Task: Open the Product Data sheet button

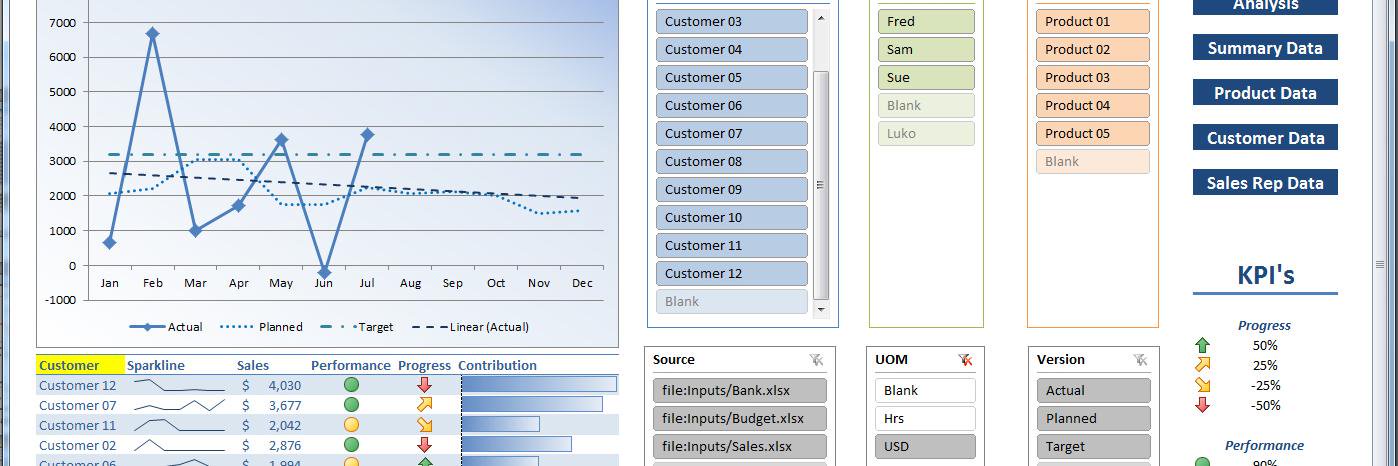Action: tap(1265, 93)
